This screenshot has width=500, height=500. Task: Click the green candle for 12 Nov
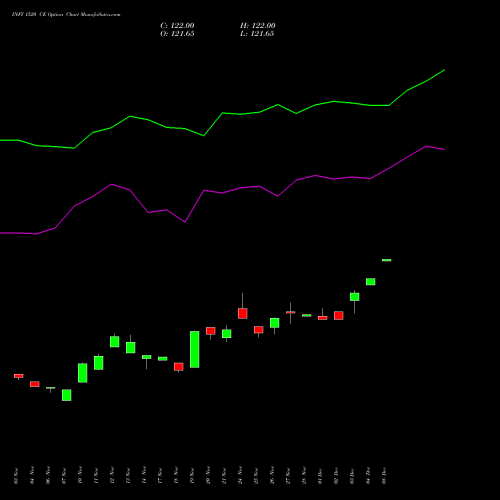click(x=115, y=342)
